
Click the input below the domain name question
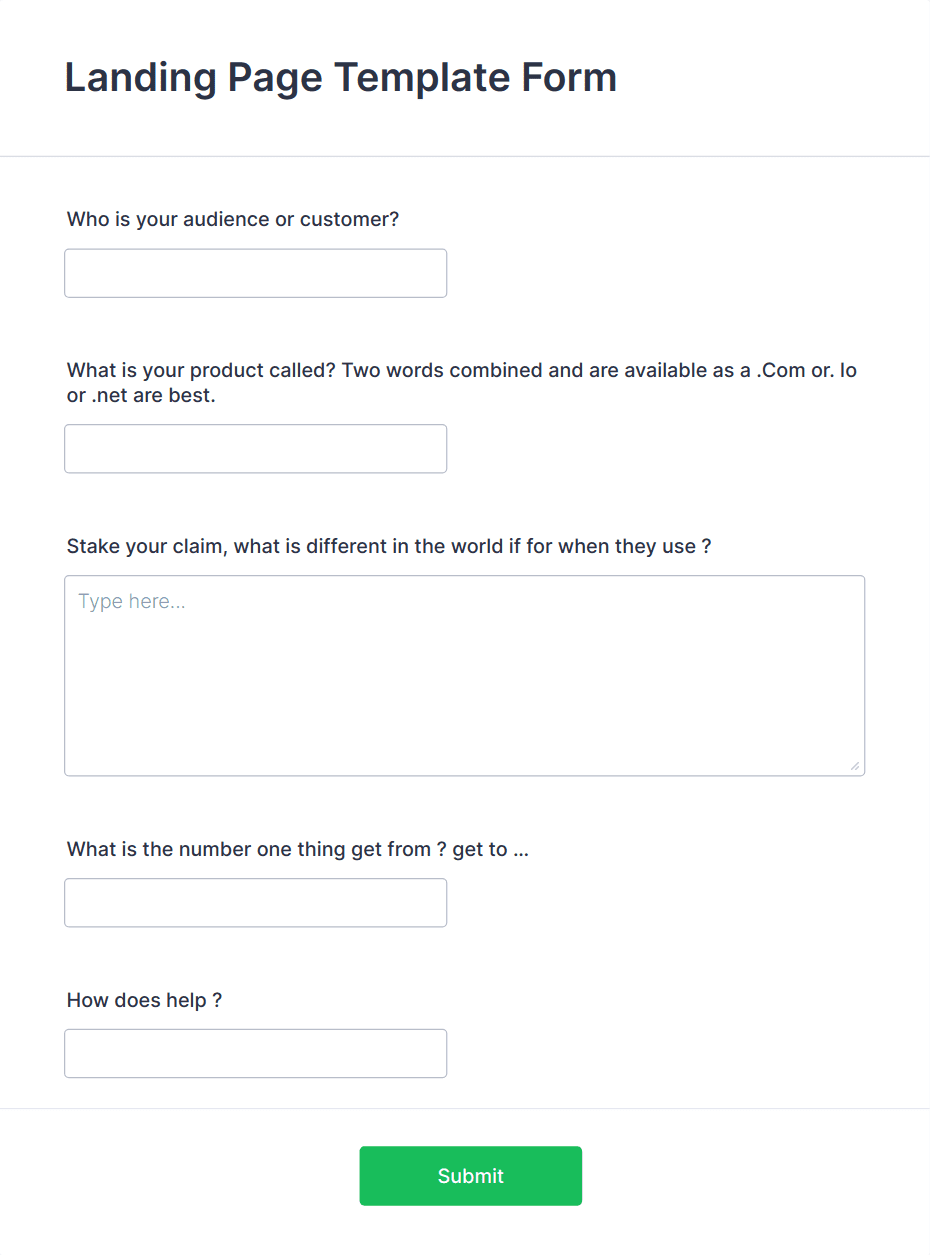[255, 448]
